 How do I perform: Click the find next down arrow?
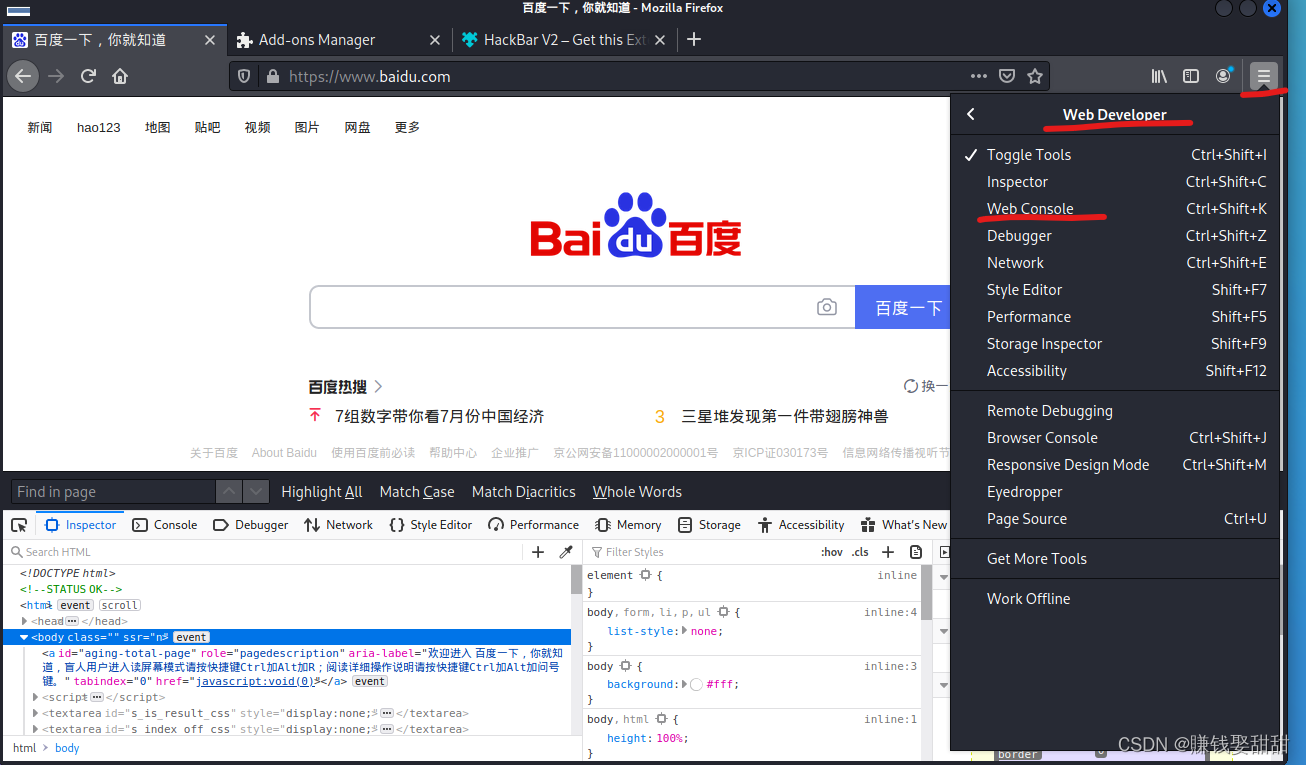click(x=256, y=491)
